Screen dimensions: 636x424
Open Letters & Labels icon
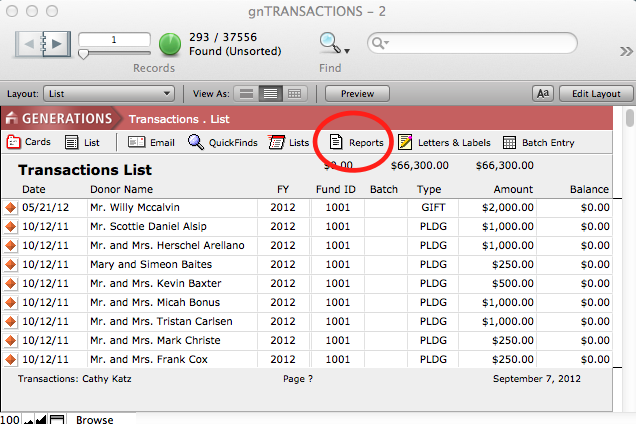coord(405,143)
